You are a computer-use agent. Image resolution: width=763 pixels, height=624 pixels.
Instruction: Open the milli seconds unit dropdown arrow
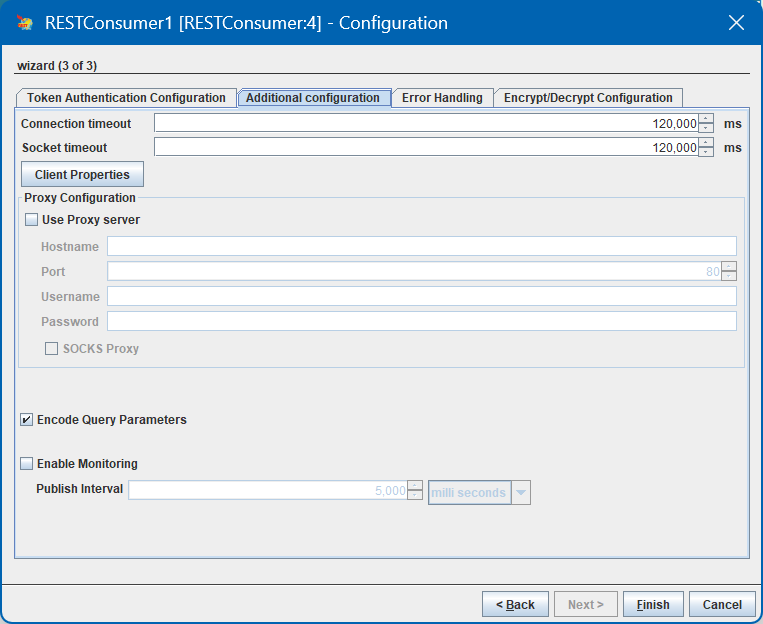(521, 493)
